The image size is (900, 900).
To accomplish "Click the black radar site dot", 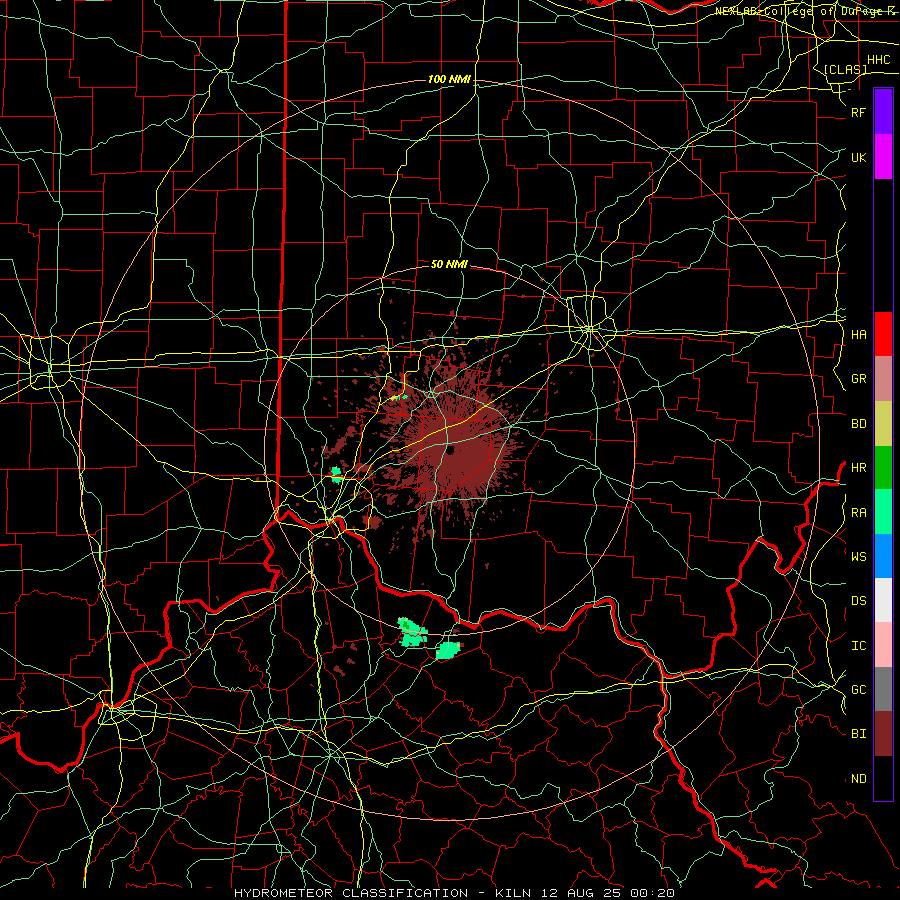I will click(x=451, y=451).
